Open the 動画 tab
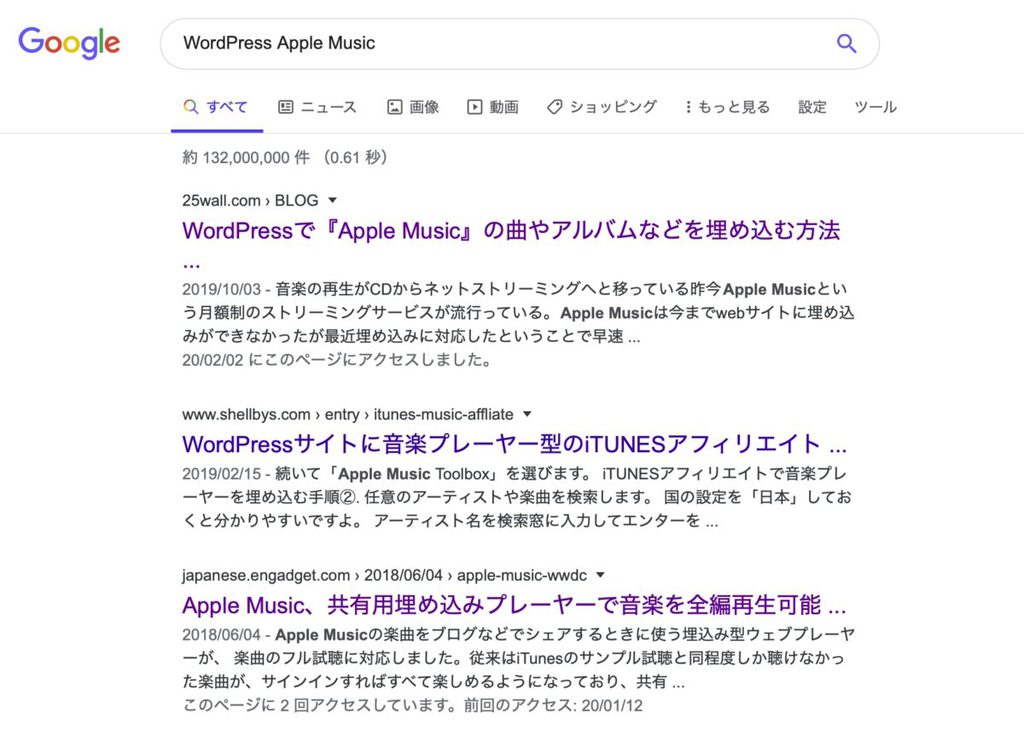The height and width of the screenshot is (737, 1024). (x=492, y=107)
